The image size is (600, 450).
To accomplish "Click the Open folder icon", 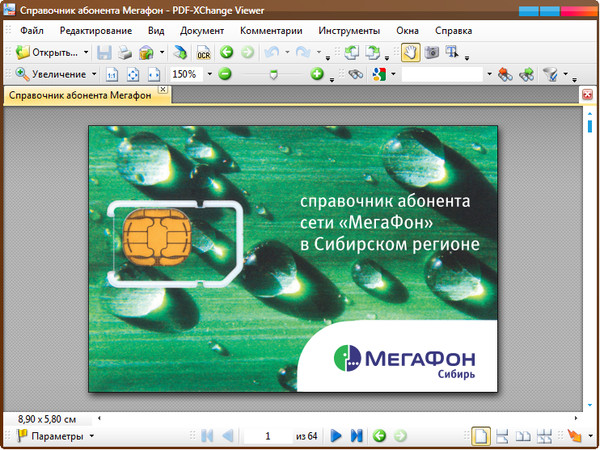I will (23, 52).
